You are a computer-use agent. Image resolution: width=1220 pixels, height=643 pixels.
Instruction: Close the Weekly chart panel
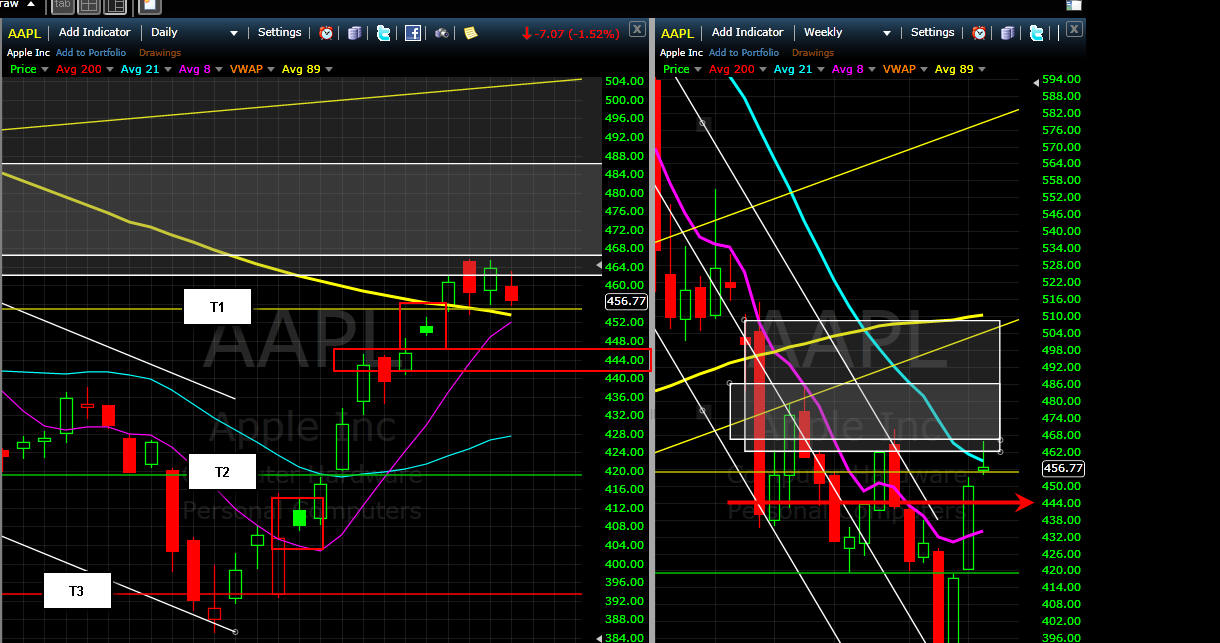tap(1073, 29)
